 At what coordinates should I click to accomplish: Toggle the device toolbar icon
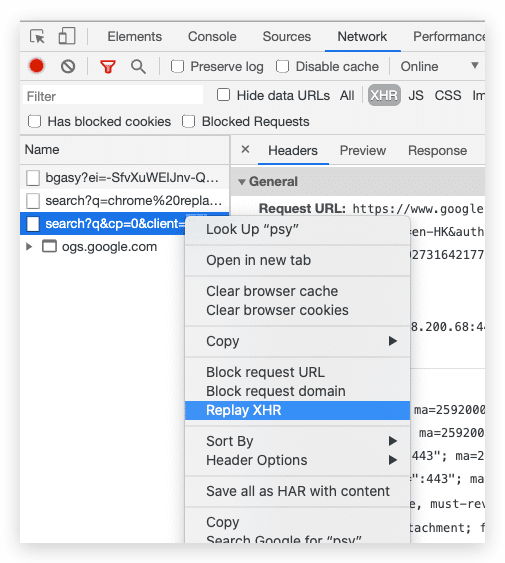(x=67, y=36)
